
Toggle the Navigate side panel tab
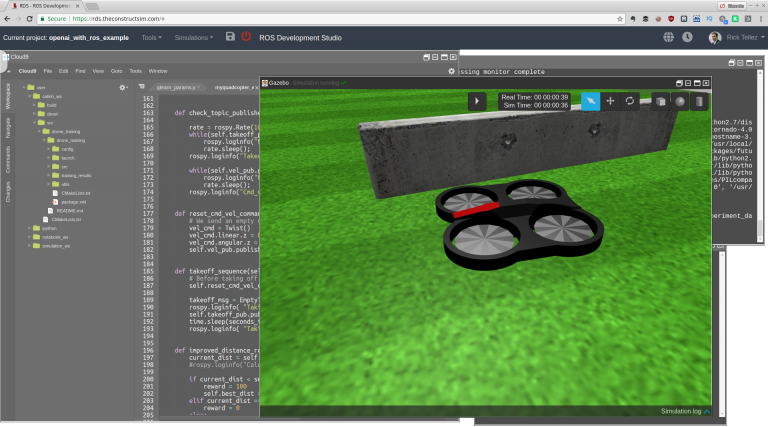coord(8,126)
